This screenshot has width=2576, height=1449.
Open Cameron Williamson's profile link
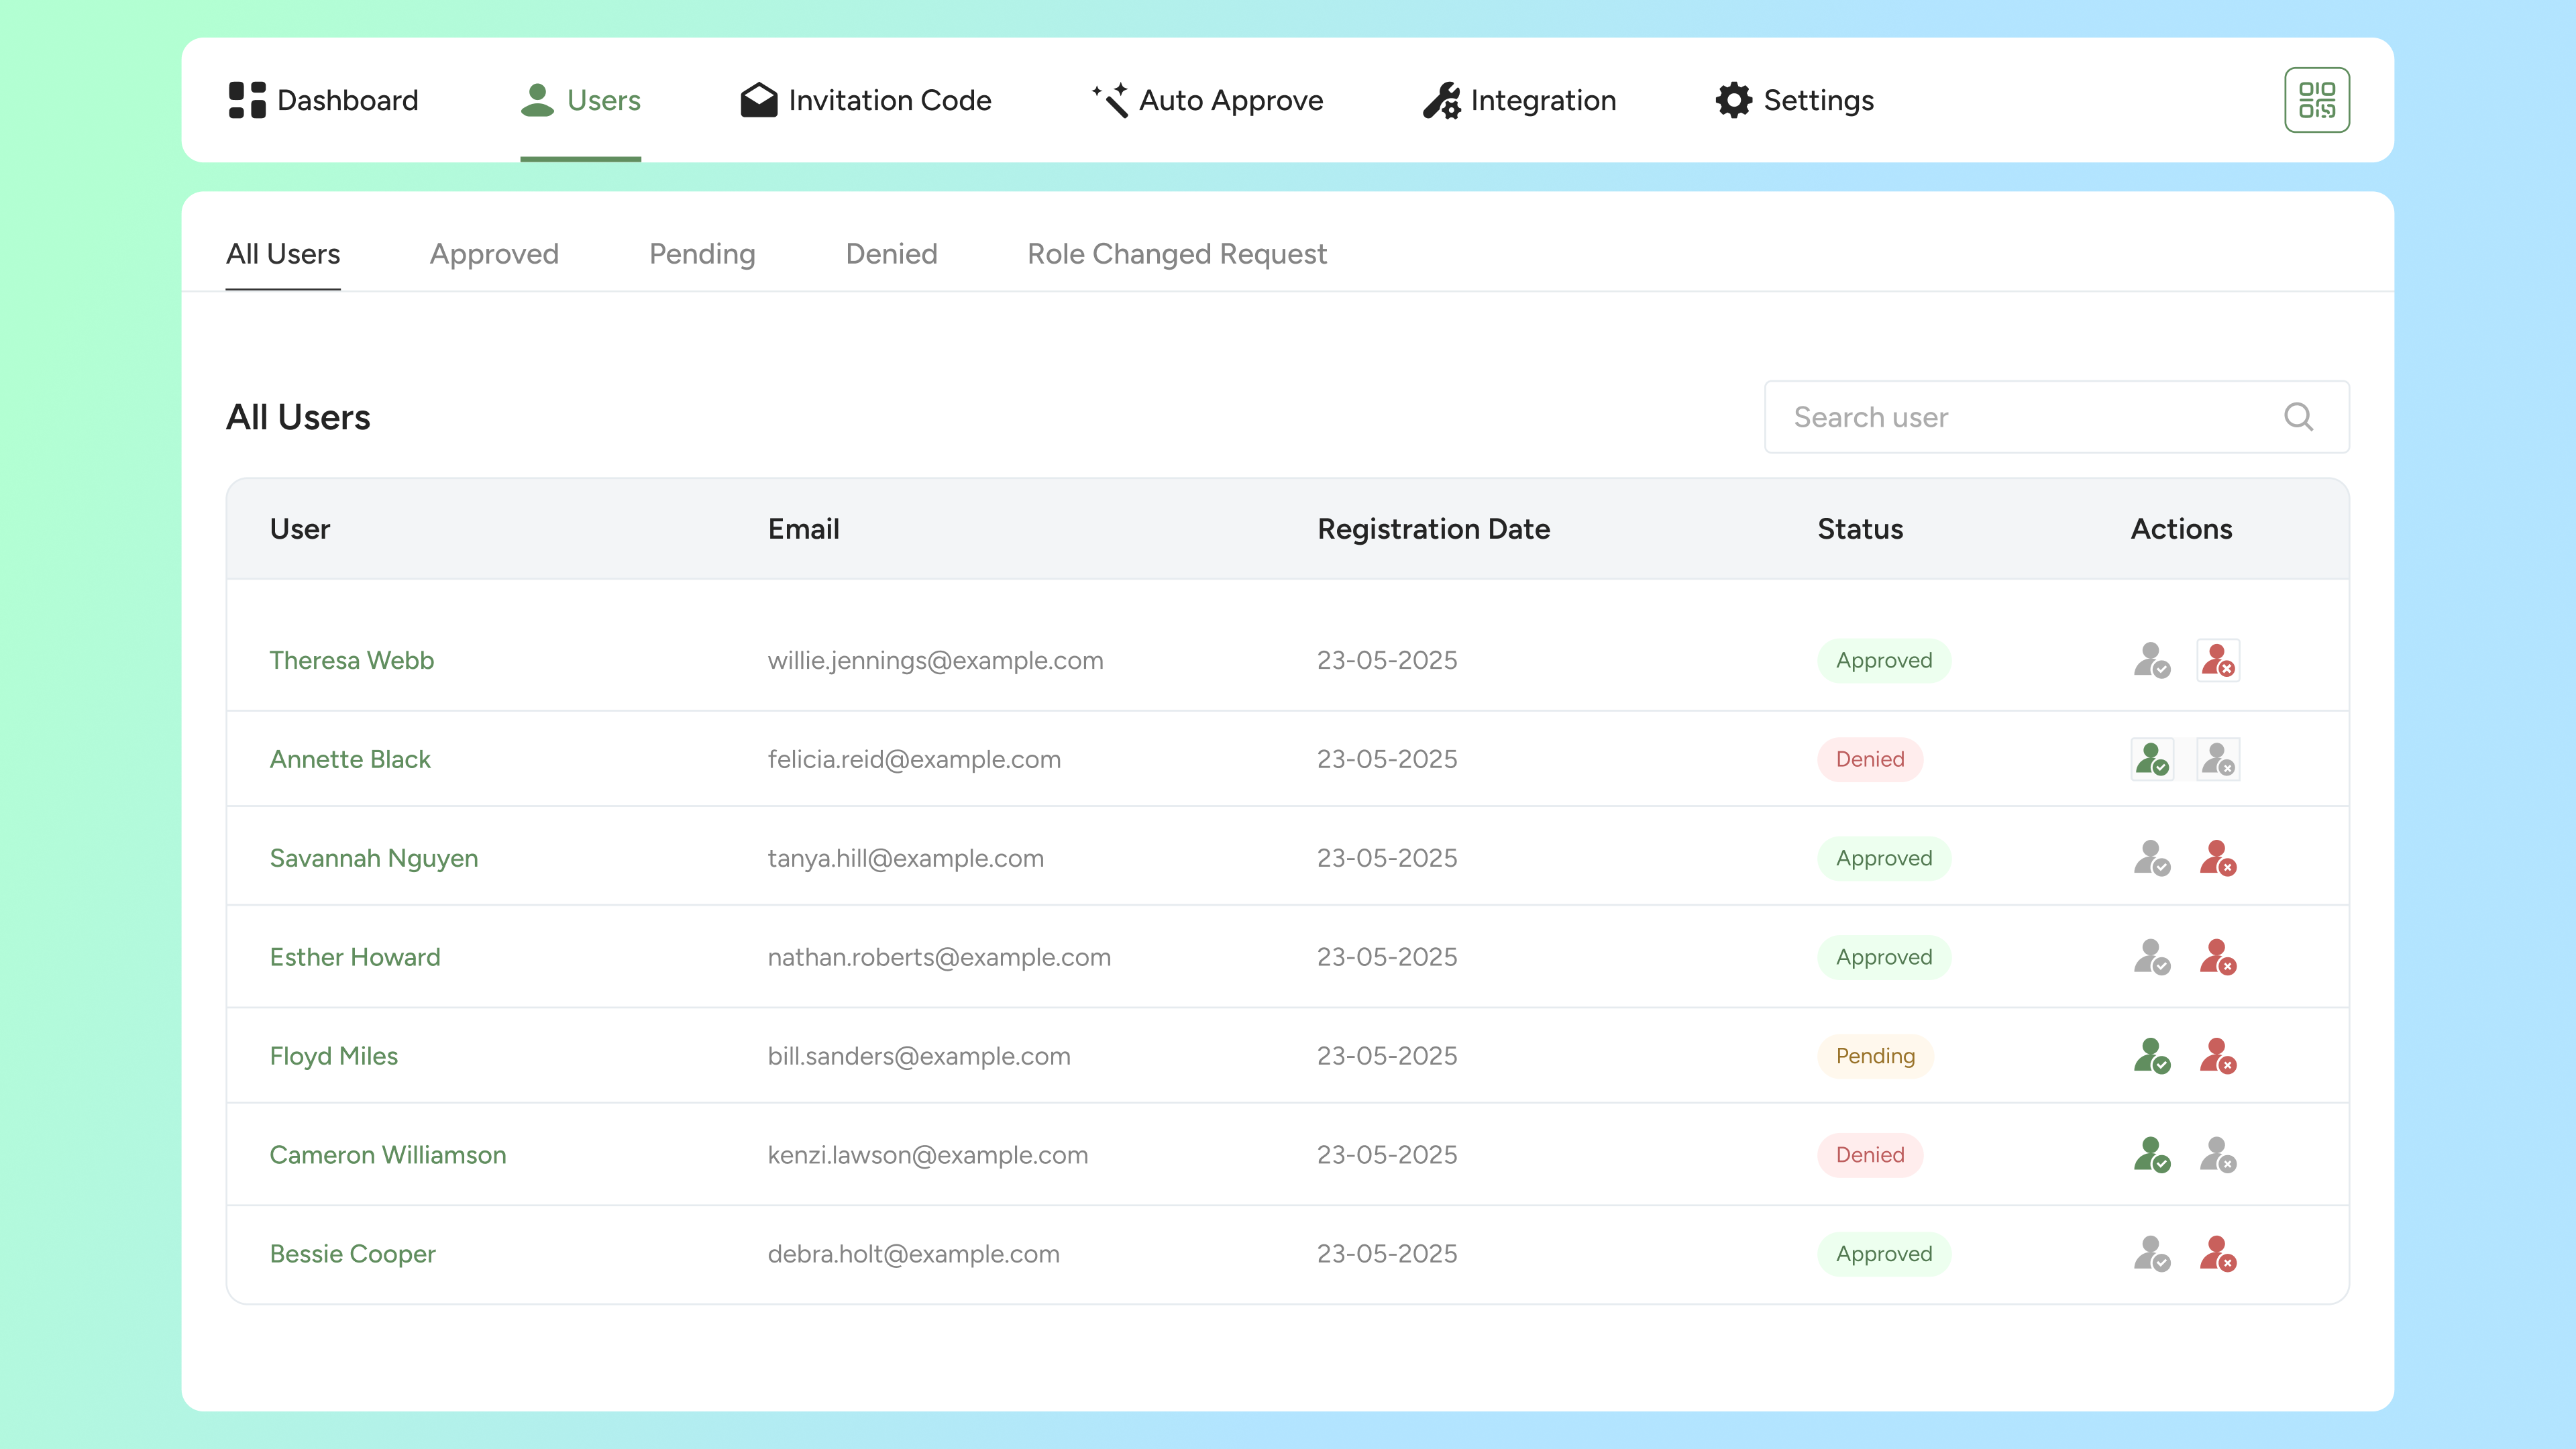pyautogui.click(x=388, y=1155)
